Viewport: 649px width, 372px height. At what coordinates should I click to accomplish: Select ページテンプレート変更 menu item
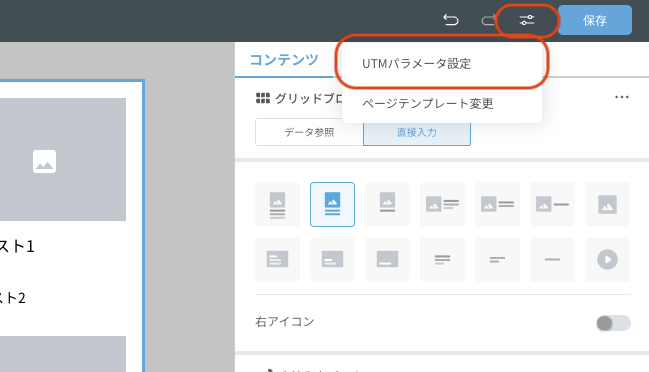pyautogui.click(x=442, y=103)
